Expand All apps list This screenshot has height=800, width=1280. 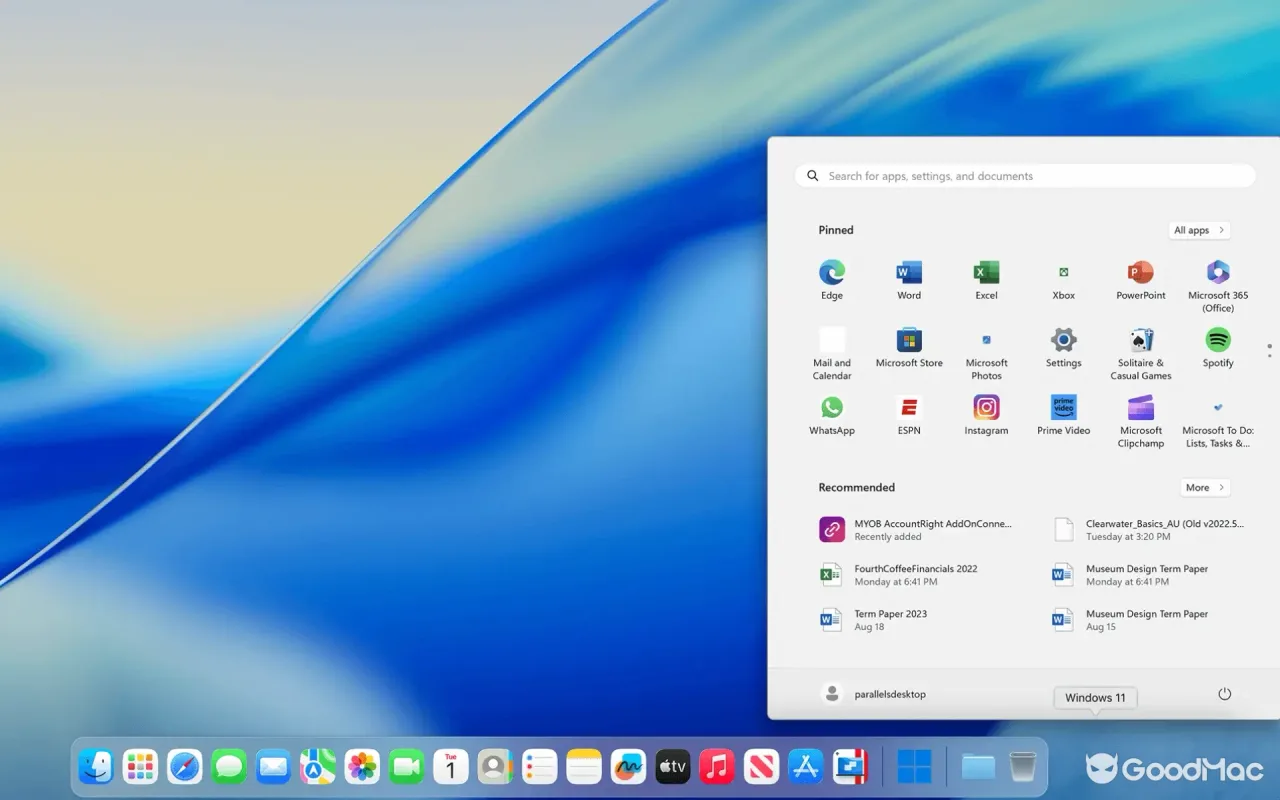(x=1199, y=230)
